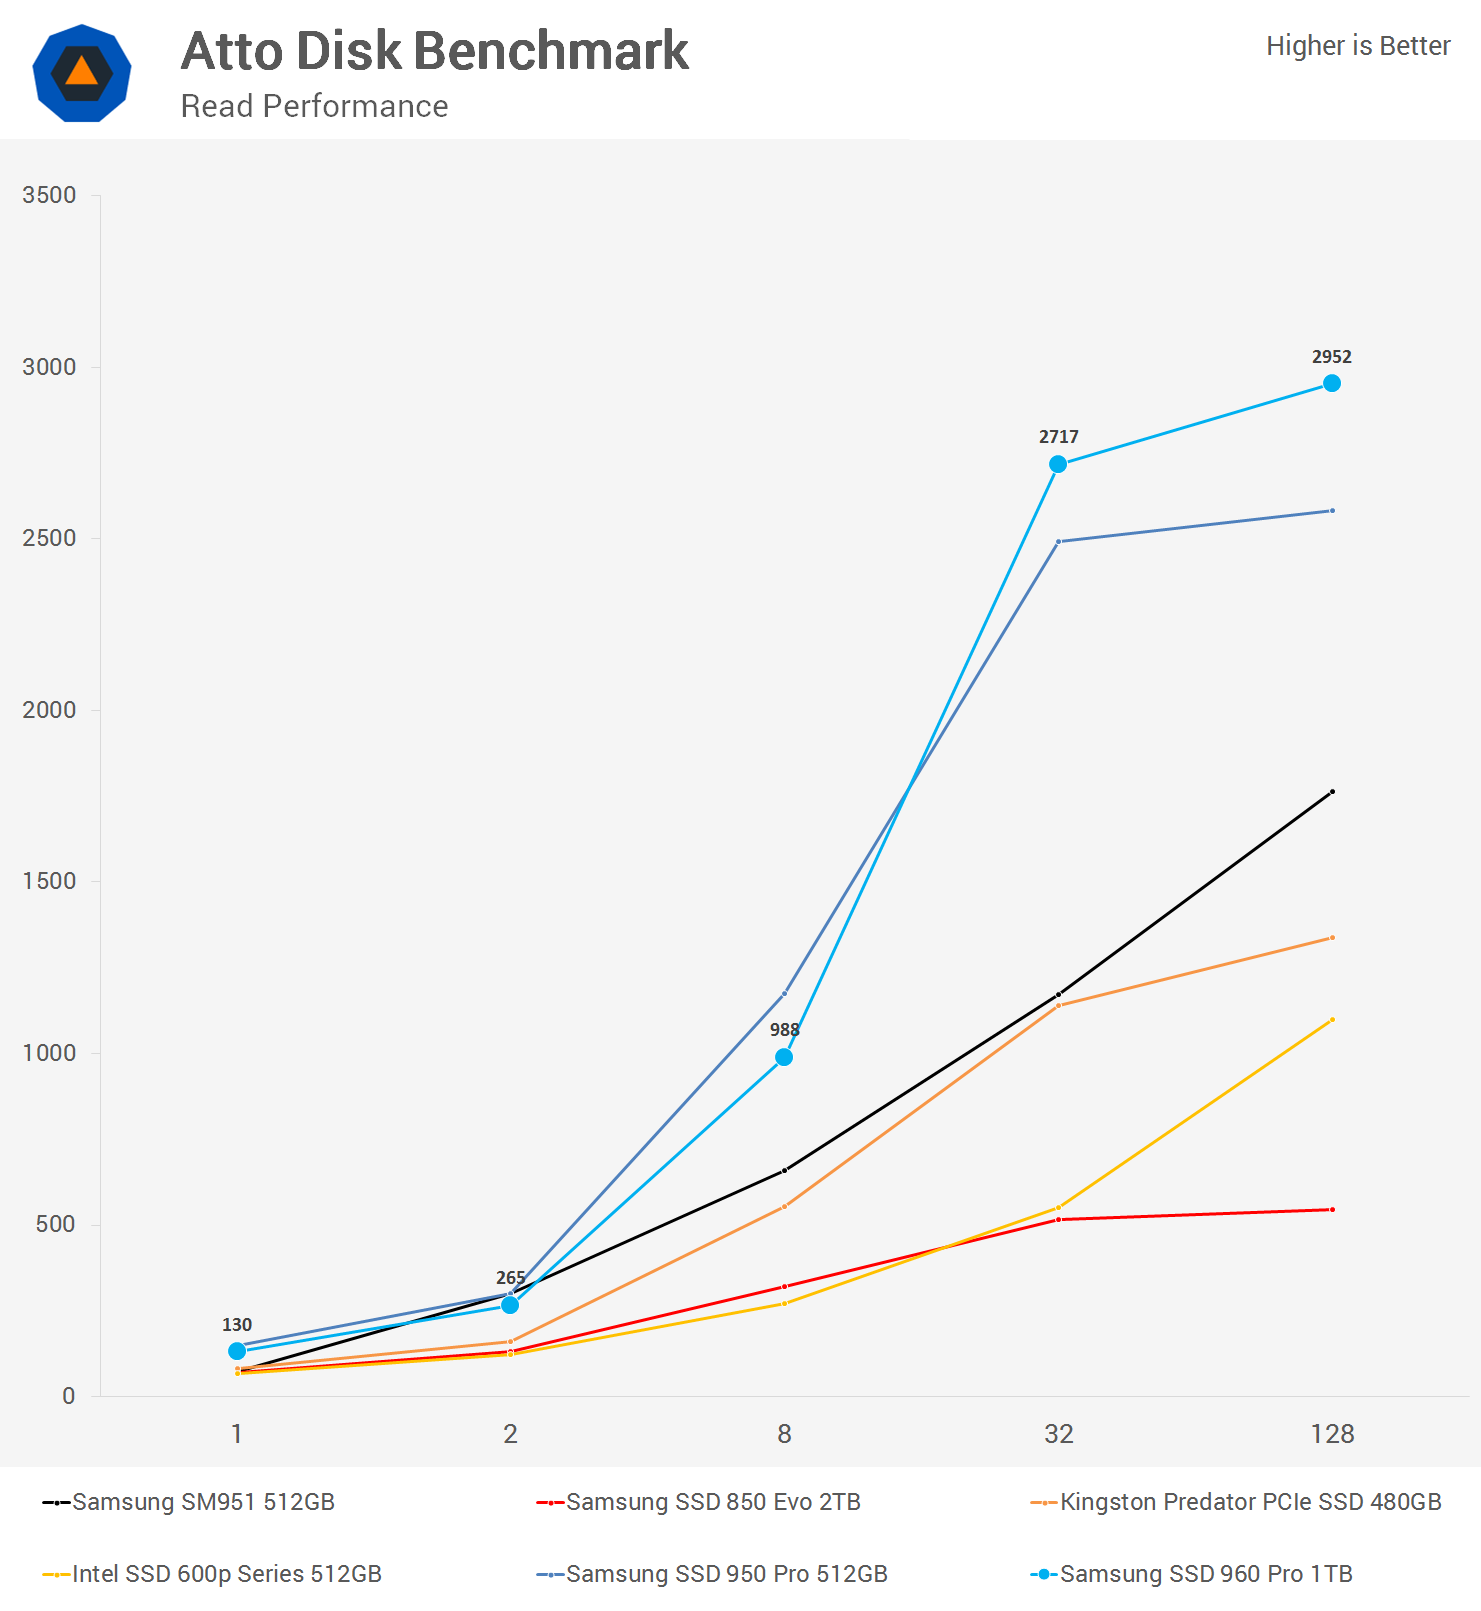This screenshot has height=1611, width=1481.
Task: Click the Higher is Better label
Action: click(1357, 46)
